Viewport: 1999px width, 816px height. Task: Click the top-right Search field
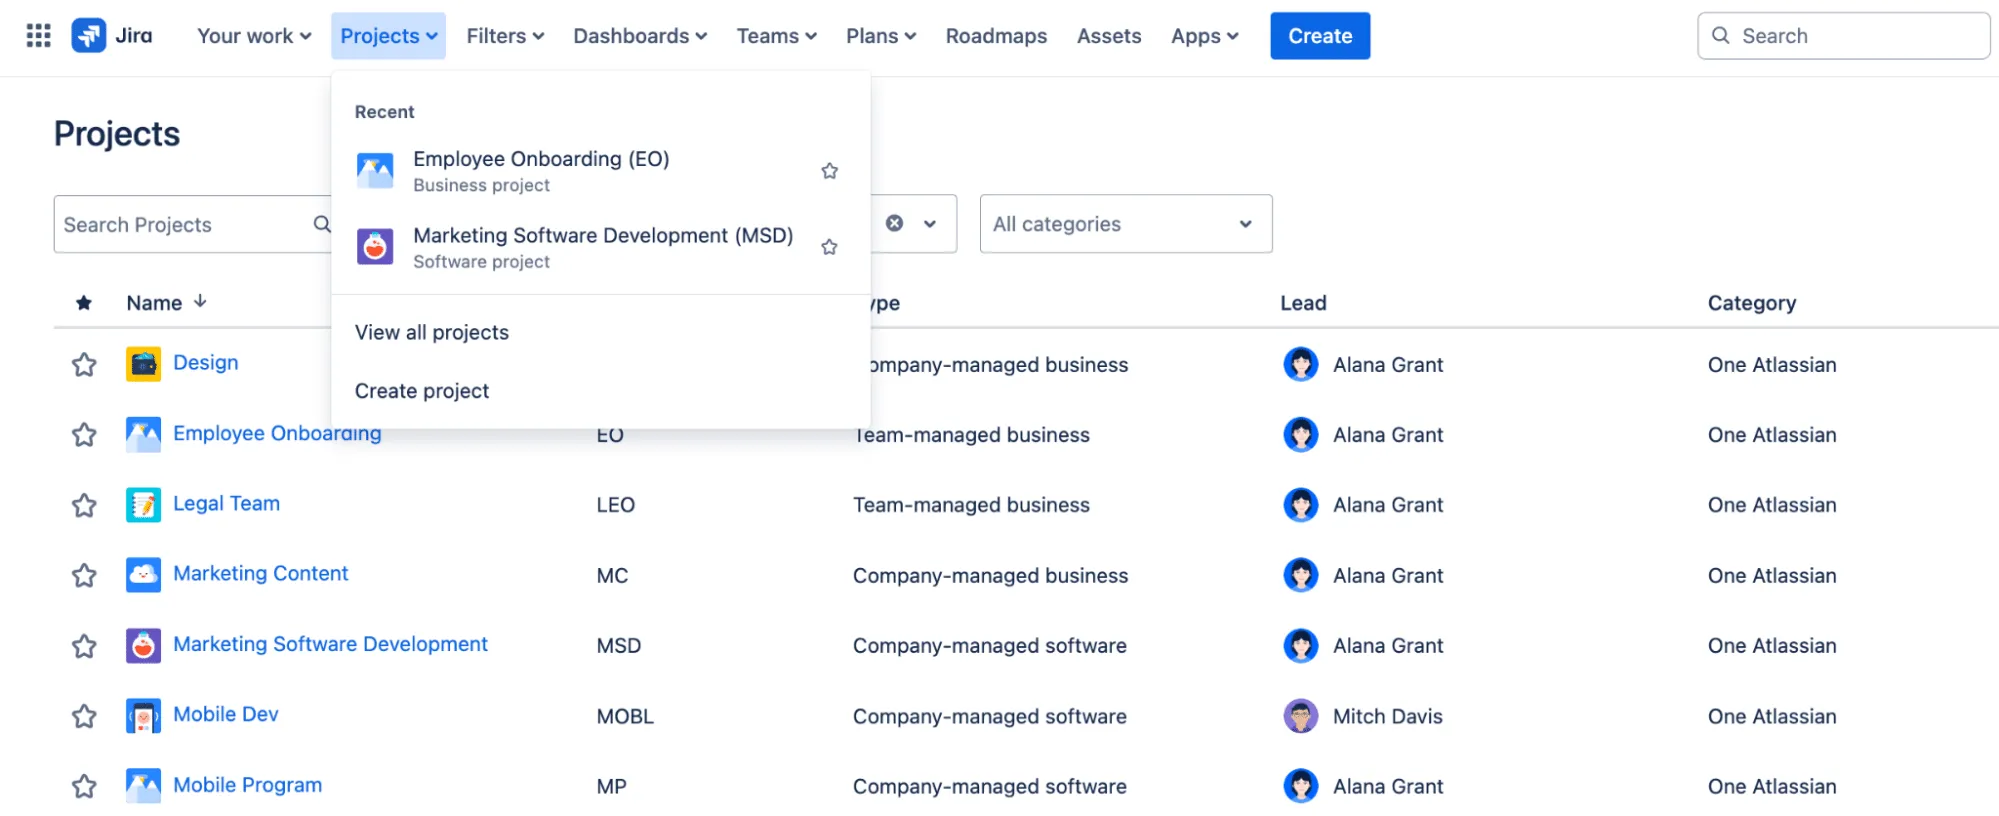pyautogui.click(x=1843, y=36)
